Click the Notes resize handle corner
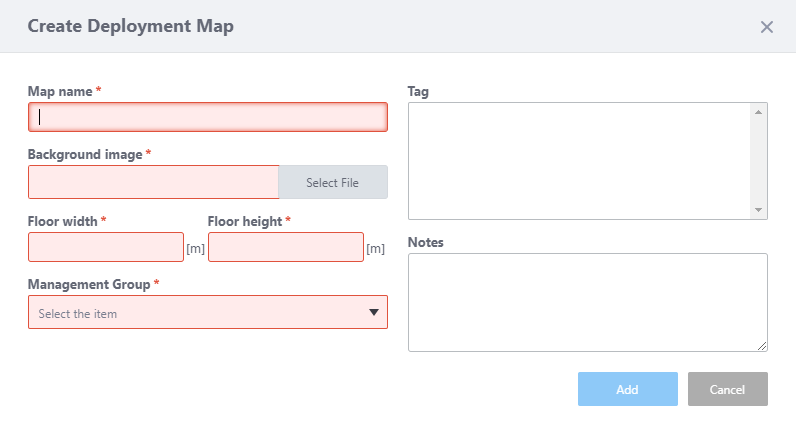The image size is (796, 424). tap(762, 346)
